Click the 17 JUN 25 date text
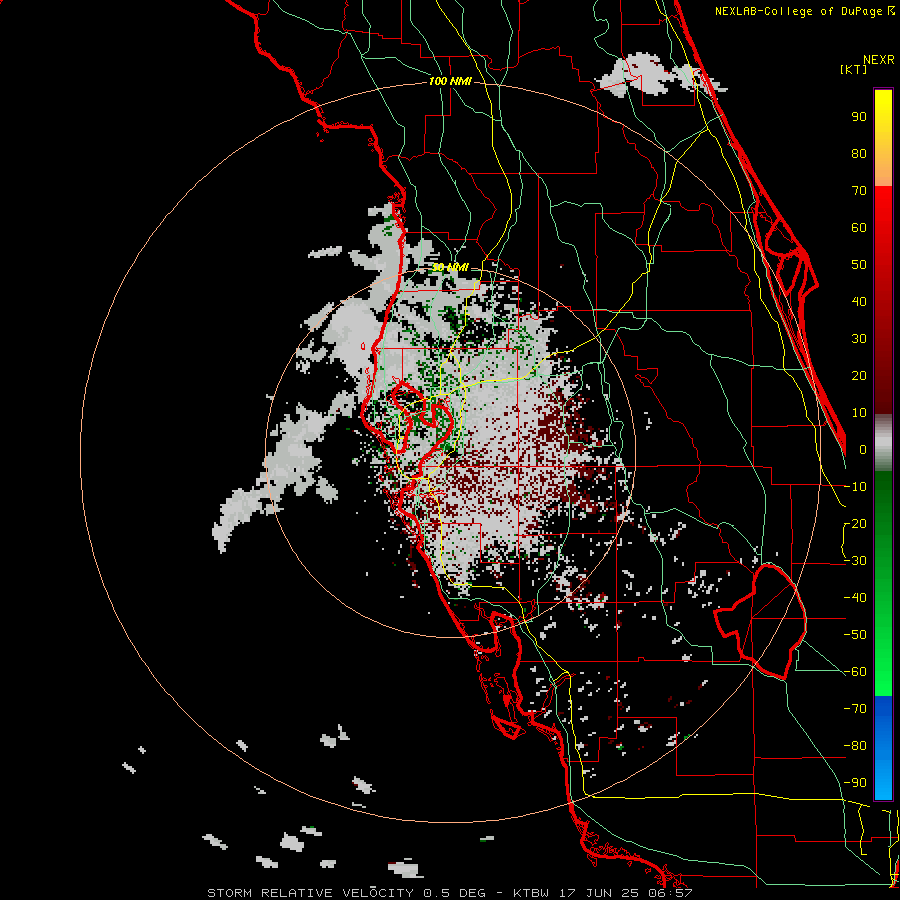The image size is (900, 900). point(600,893)
